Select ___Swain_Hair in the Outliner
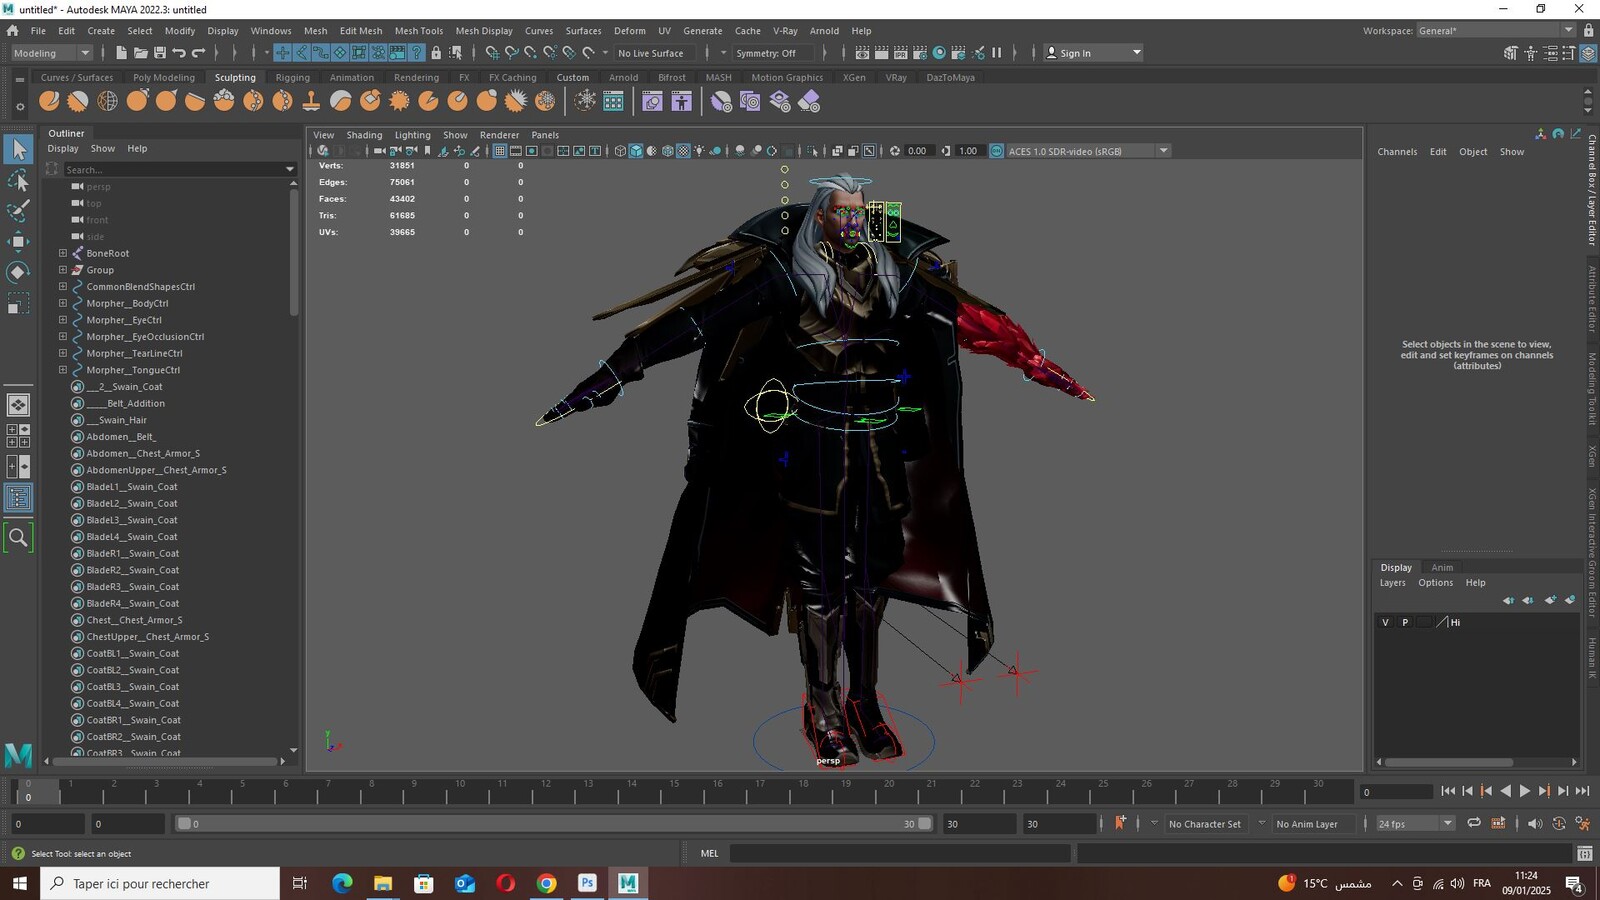The image size is (1600, 900). coord(117,420)
